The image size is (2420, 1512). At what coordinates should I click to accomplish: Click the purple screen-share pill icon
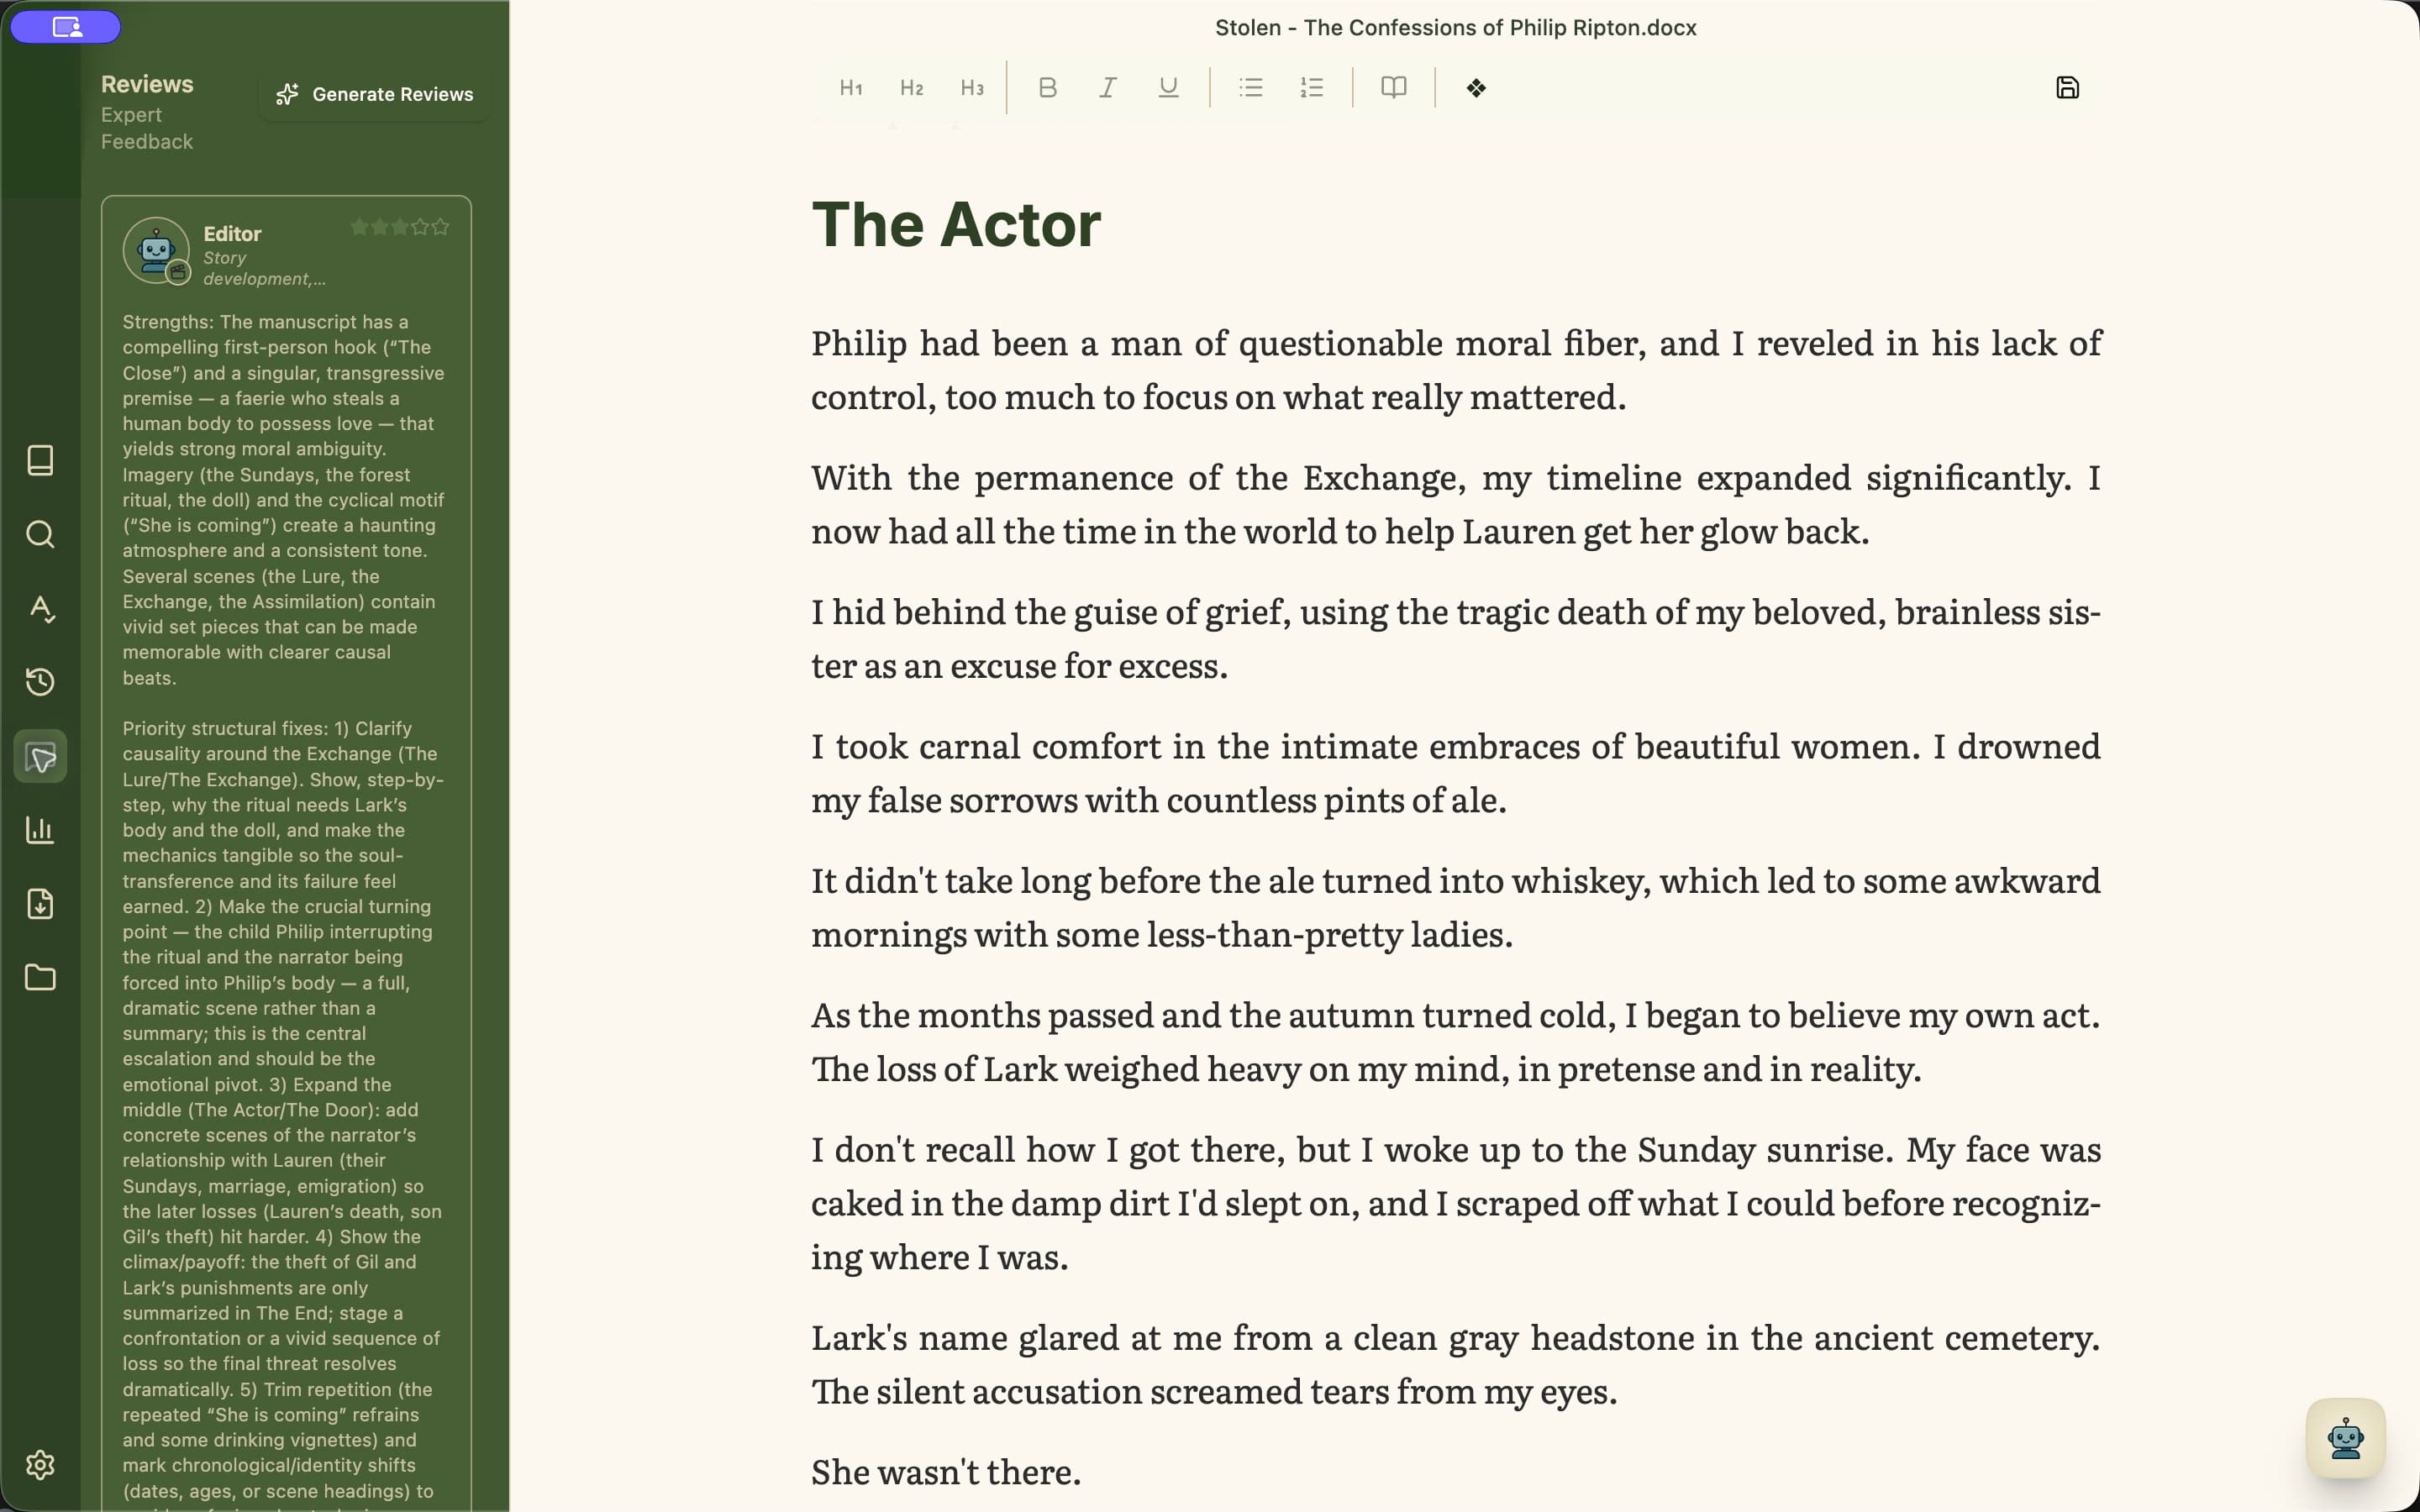(x=66, y=27)
